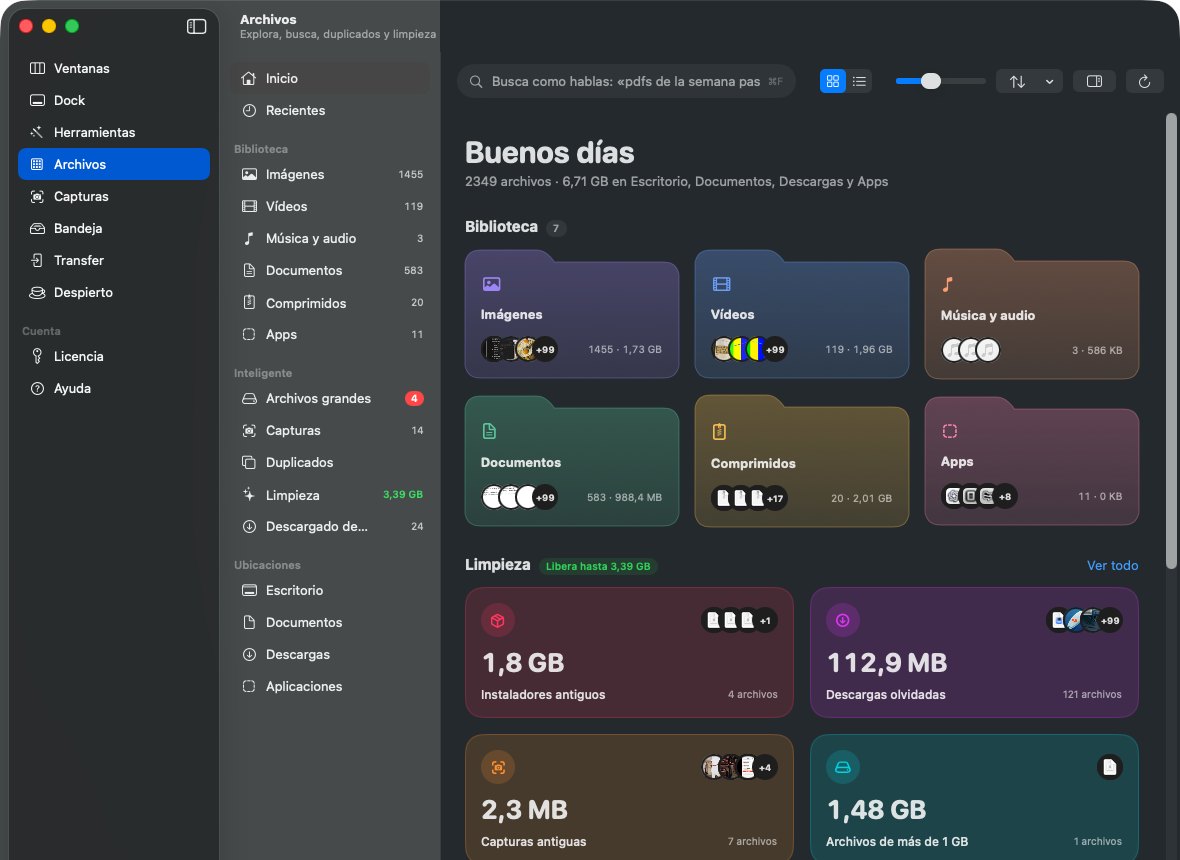Open the sort options dropdown chevron
This screenshot has height=860, width=1180.
click(1049, 81)
